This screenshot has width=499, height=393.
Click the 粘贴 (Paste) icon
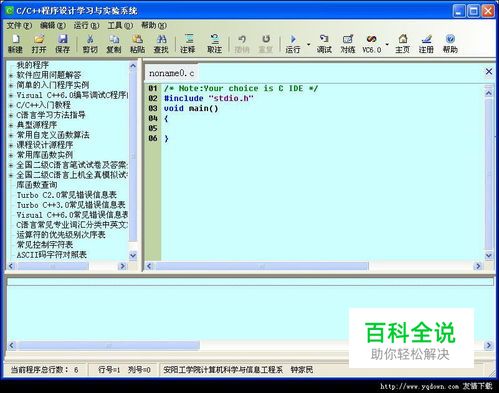pos(137,44)
